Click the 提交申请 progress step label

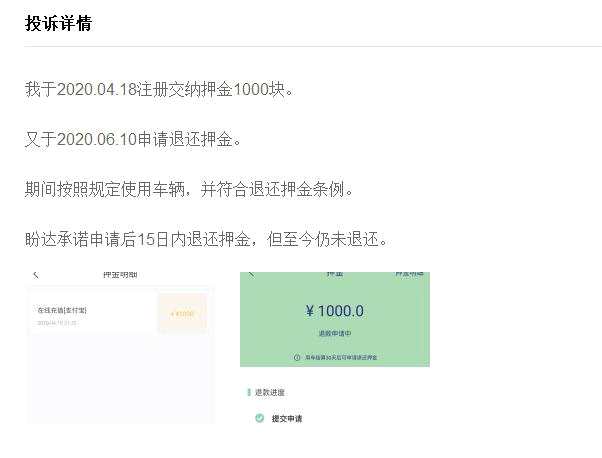[x=287, y=418]
